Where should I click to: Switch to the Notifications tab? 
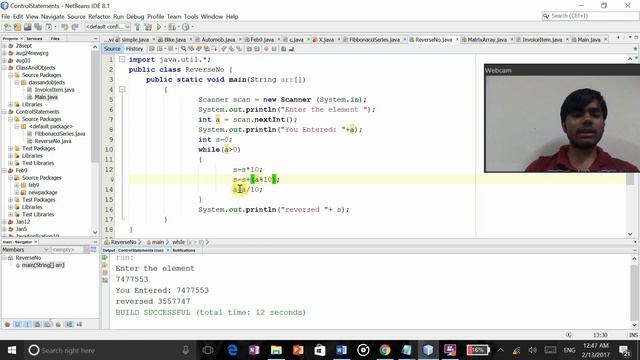coord(184,250)
